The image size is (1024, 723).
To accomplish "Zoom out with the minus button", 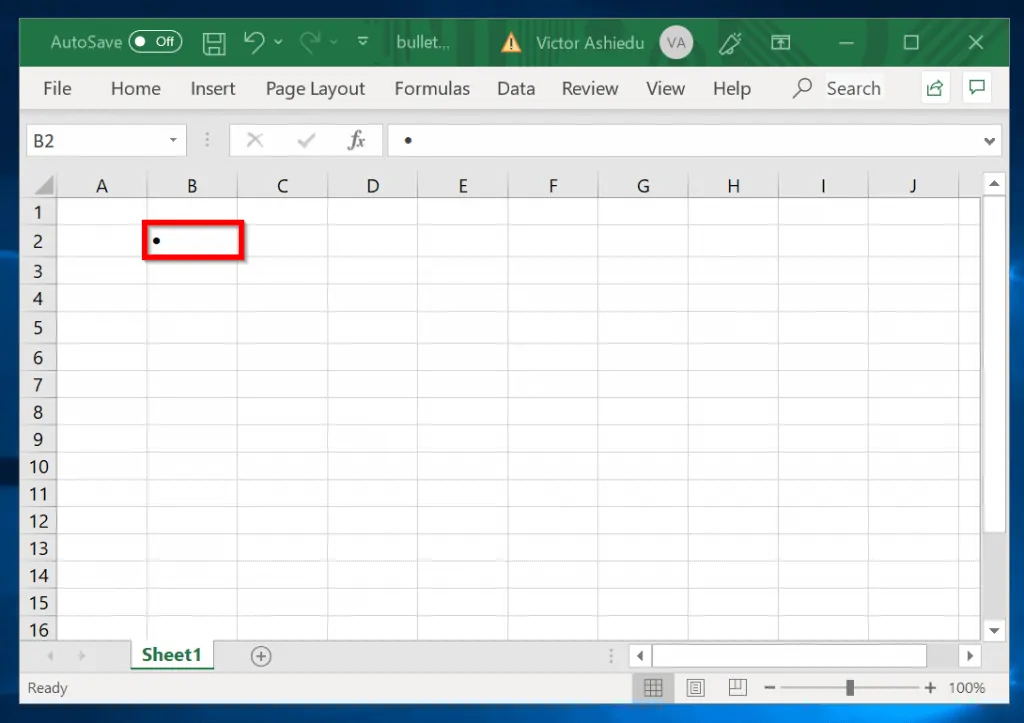I will (770, 688).
